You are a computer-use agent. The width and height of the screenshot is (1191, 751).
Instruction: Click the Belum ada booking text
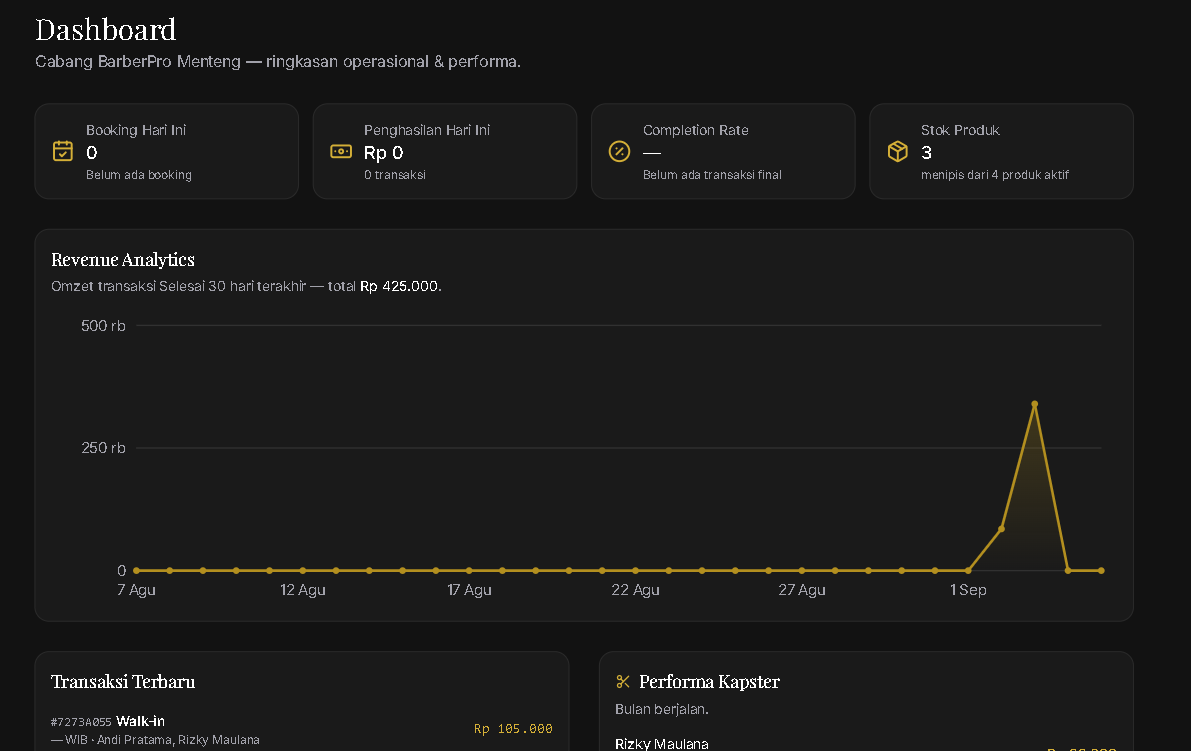(139, 175)
